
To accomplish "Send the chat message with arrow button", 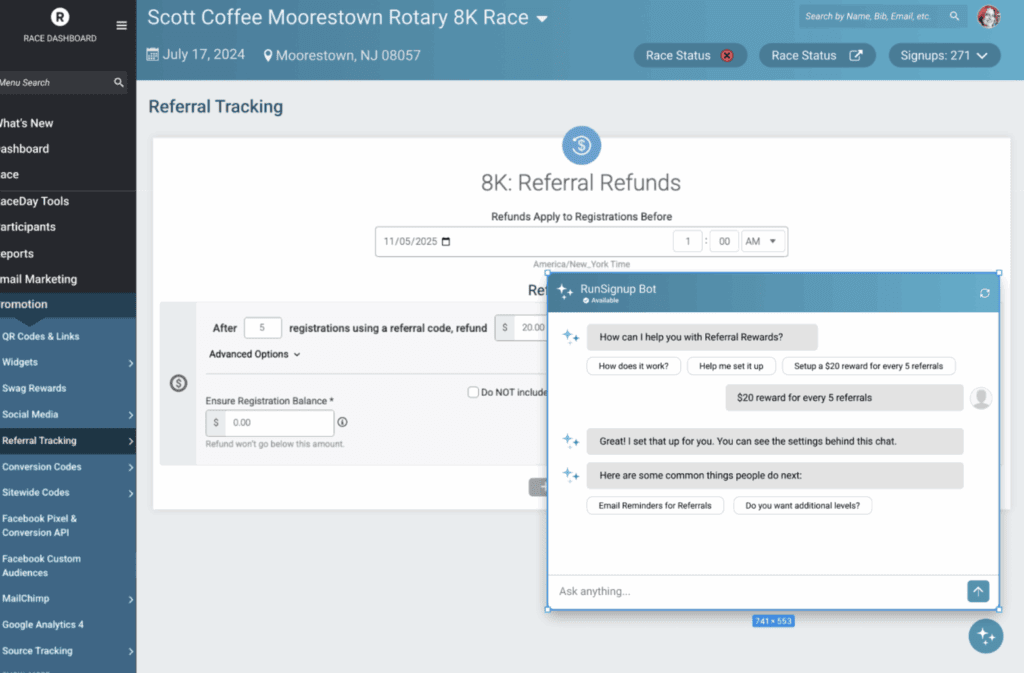I will (978, 591).
